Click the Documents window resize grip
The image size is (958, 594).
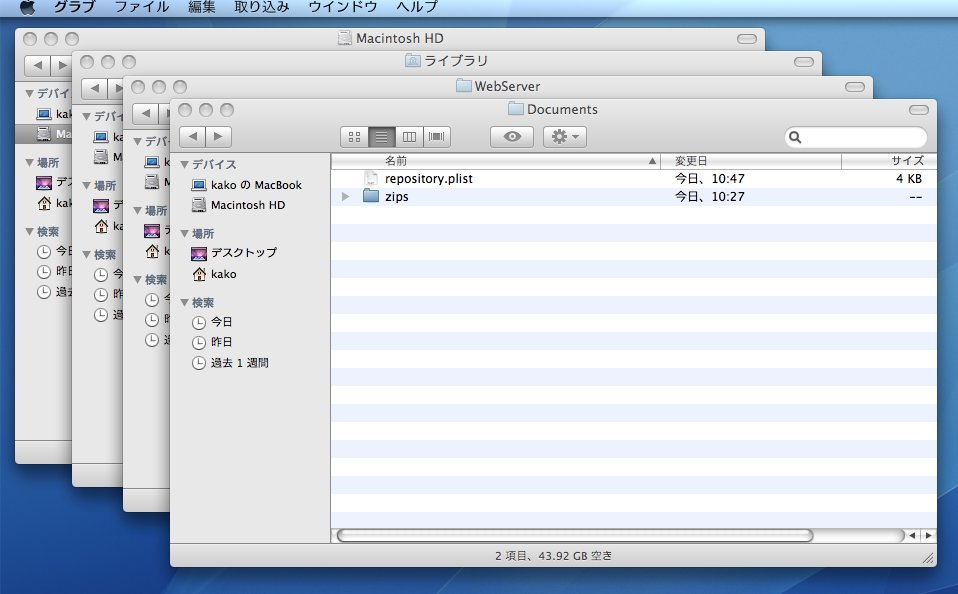pos(928,557)
